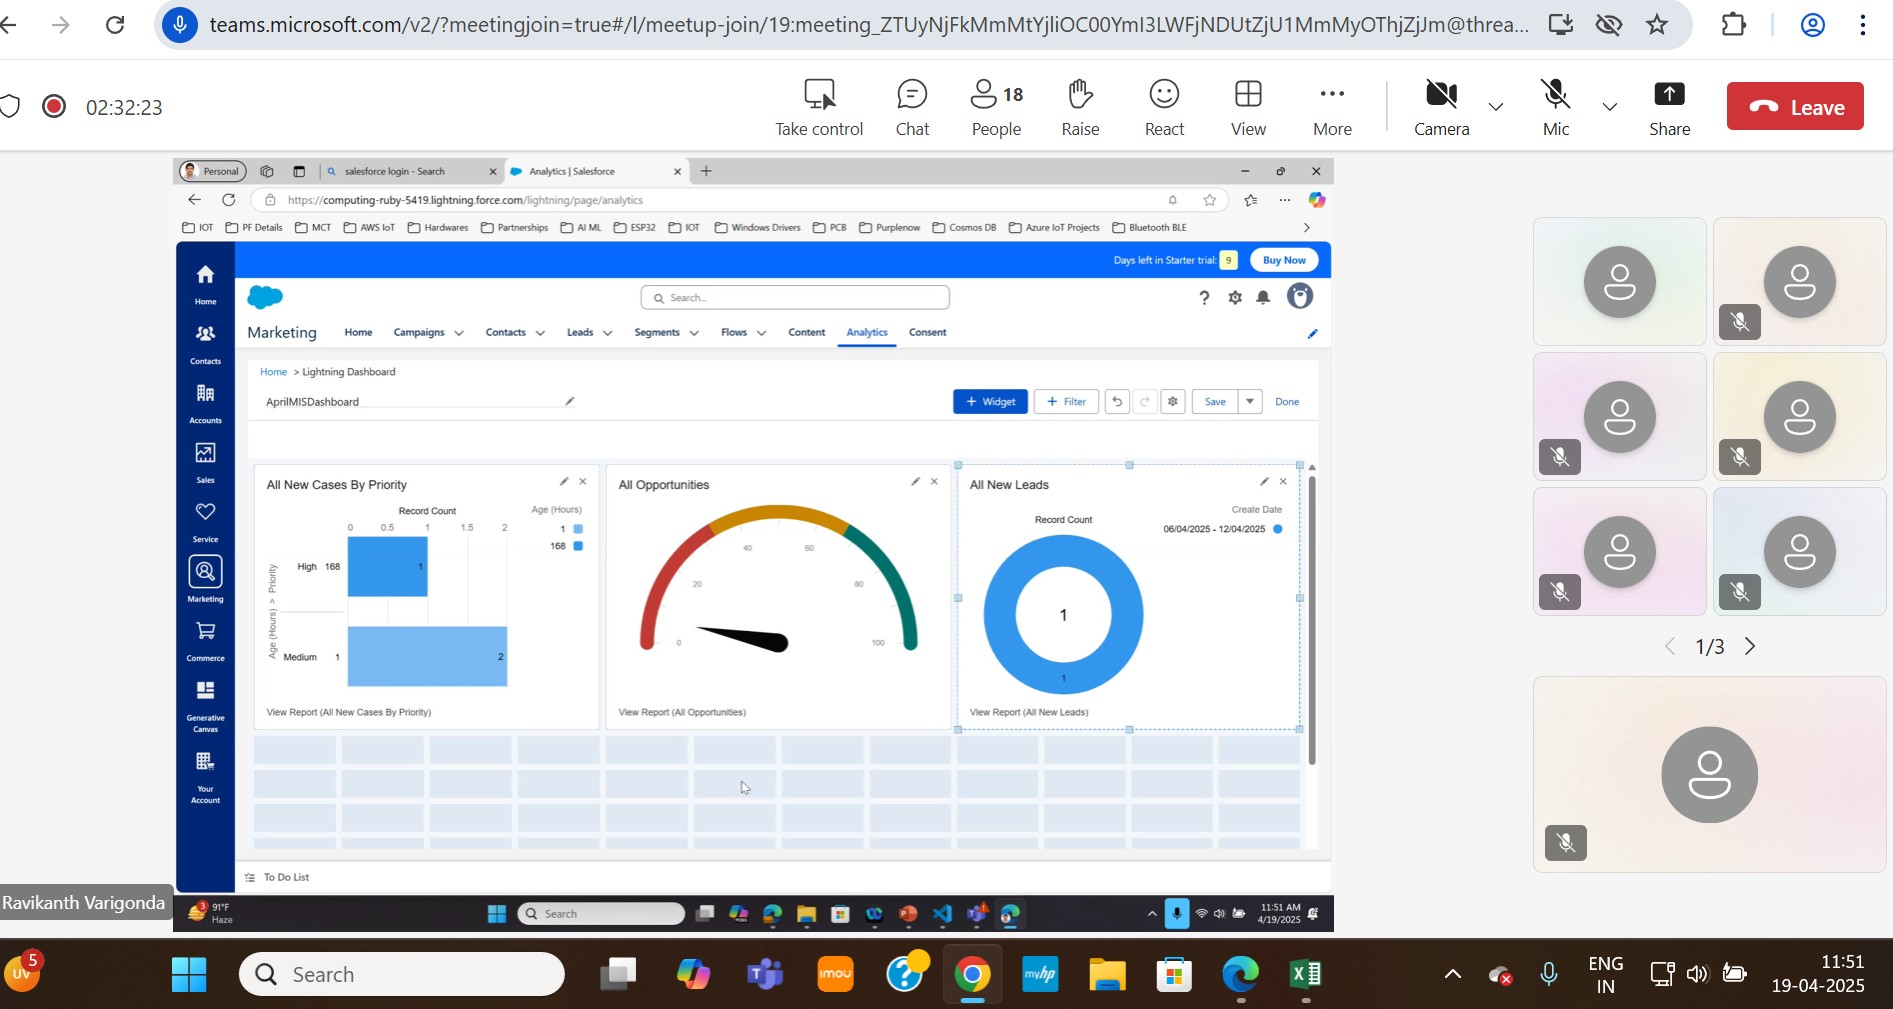Show hidden system tray icons
This screenshot has height=1009, width=1893.
coord(1453,974)
